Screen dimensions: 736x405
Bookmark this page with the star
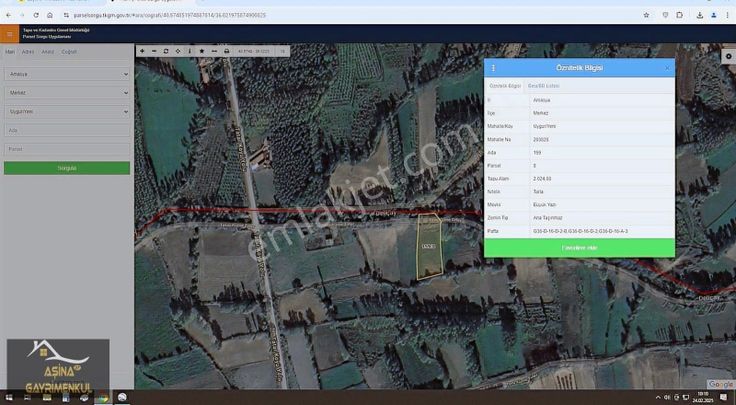[646, 15]
